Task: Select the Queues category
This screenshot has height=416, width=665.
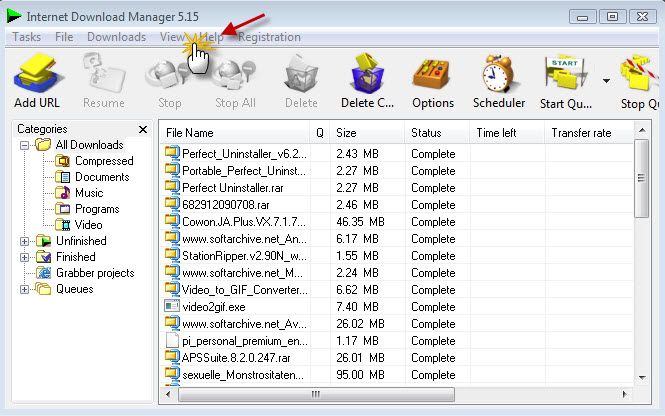Action: point(75,289)
